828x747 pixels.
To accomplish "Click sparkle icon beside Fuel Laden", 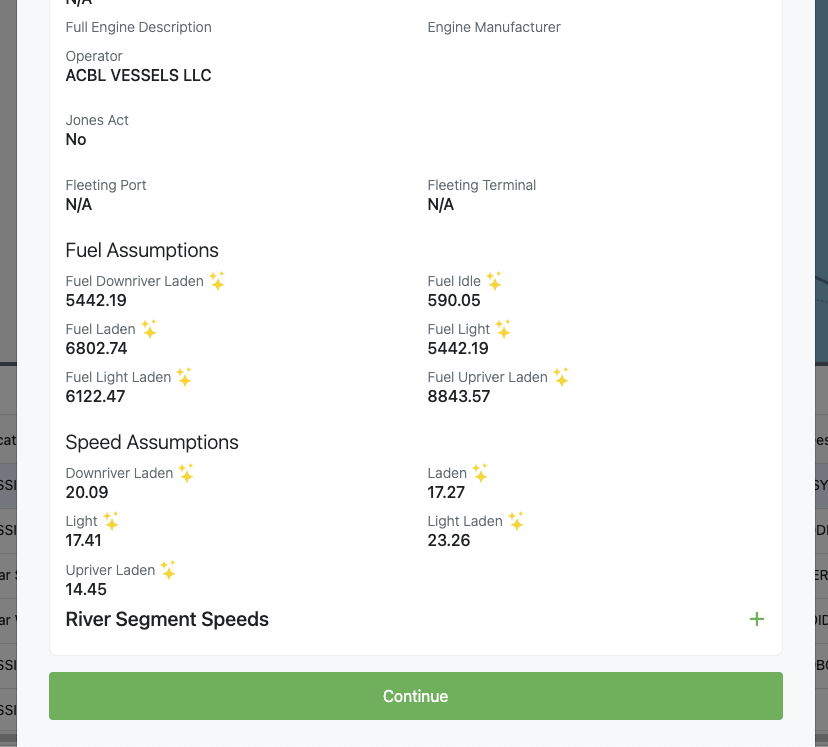I will [149, 329].
